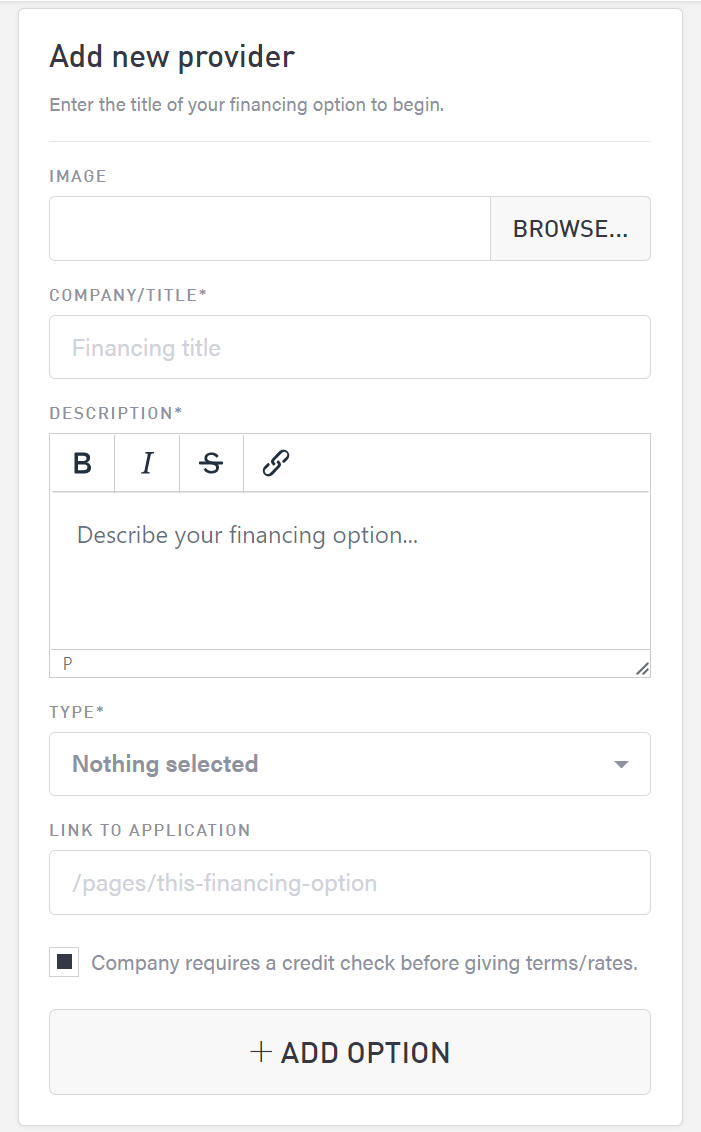The height and width of the screenshot is (1132, 701).
Task: Toggle bold formatting in the description editor
Action: 83,463
